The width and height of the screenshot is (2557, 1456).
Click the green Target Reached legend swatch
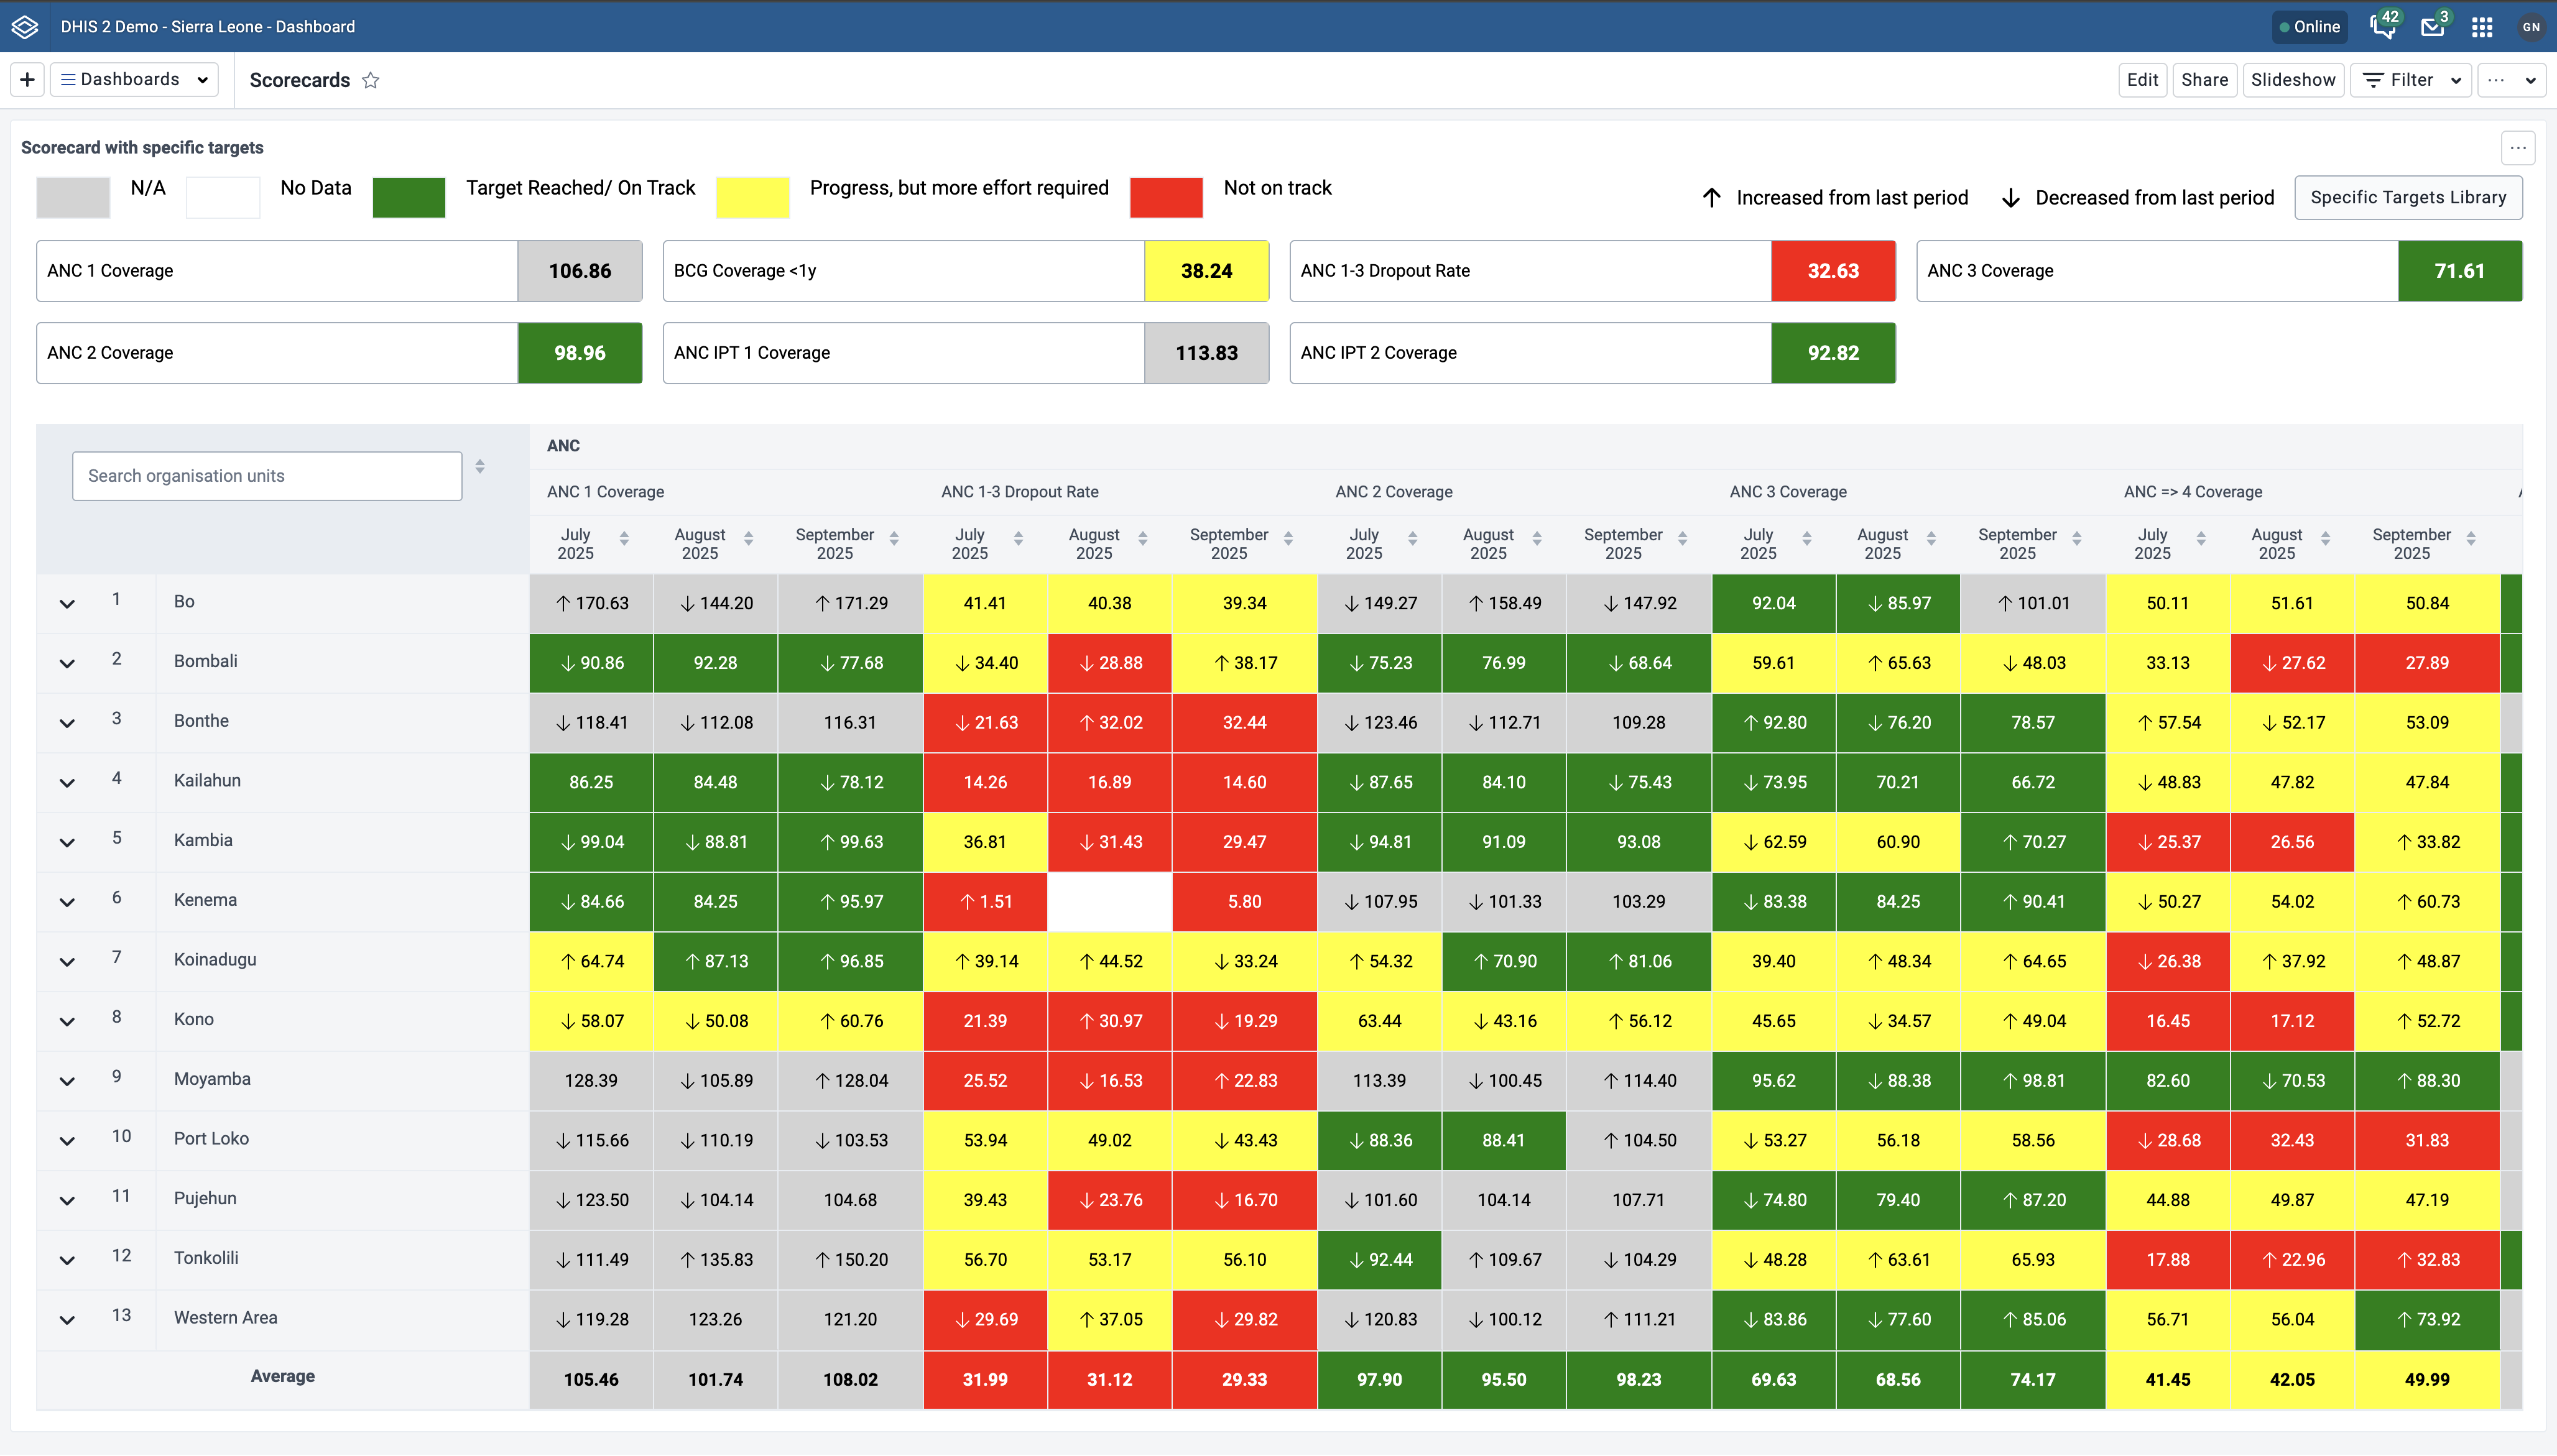[x=409, y=197]
